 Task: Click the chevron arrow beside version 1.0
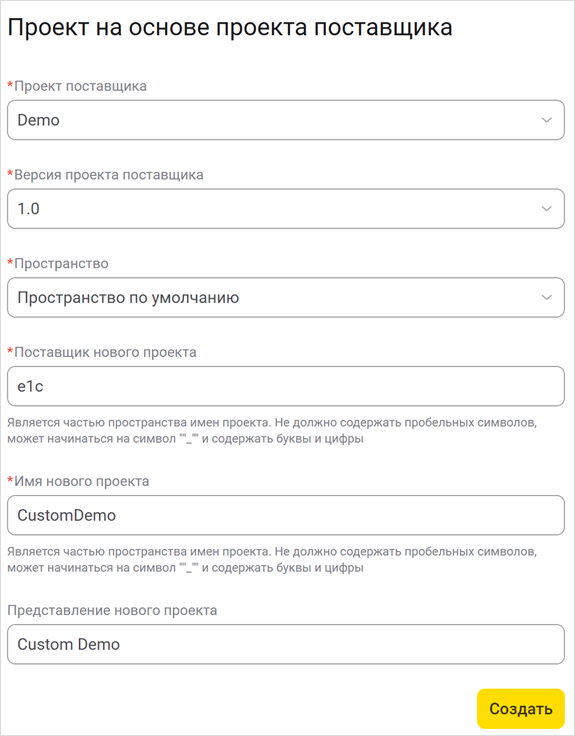[x=546, y=208]
